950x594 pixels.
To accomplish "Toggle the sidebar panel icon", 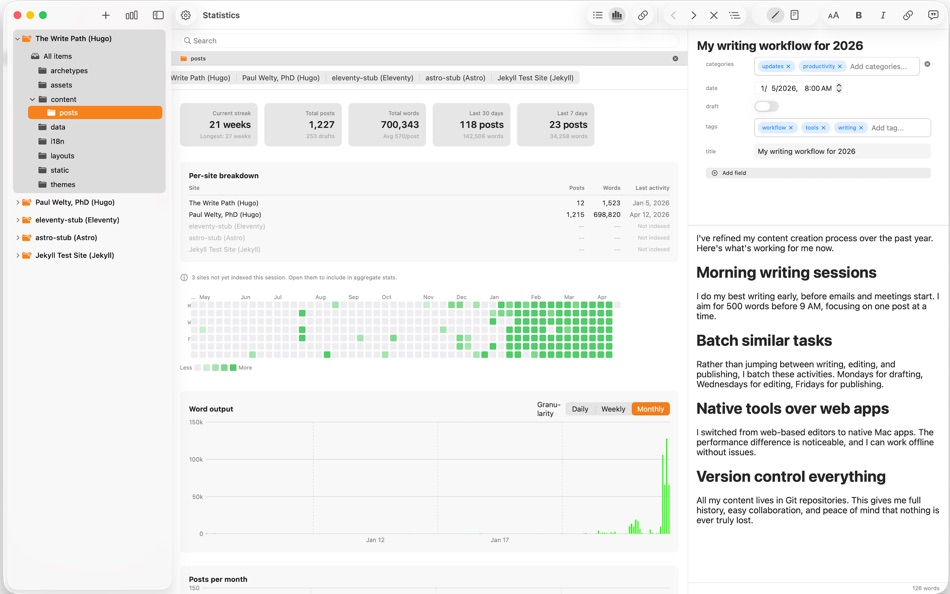I will (158, 15).
